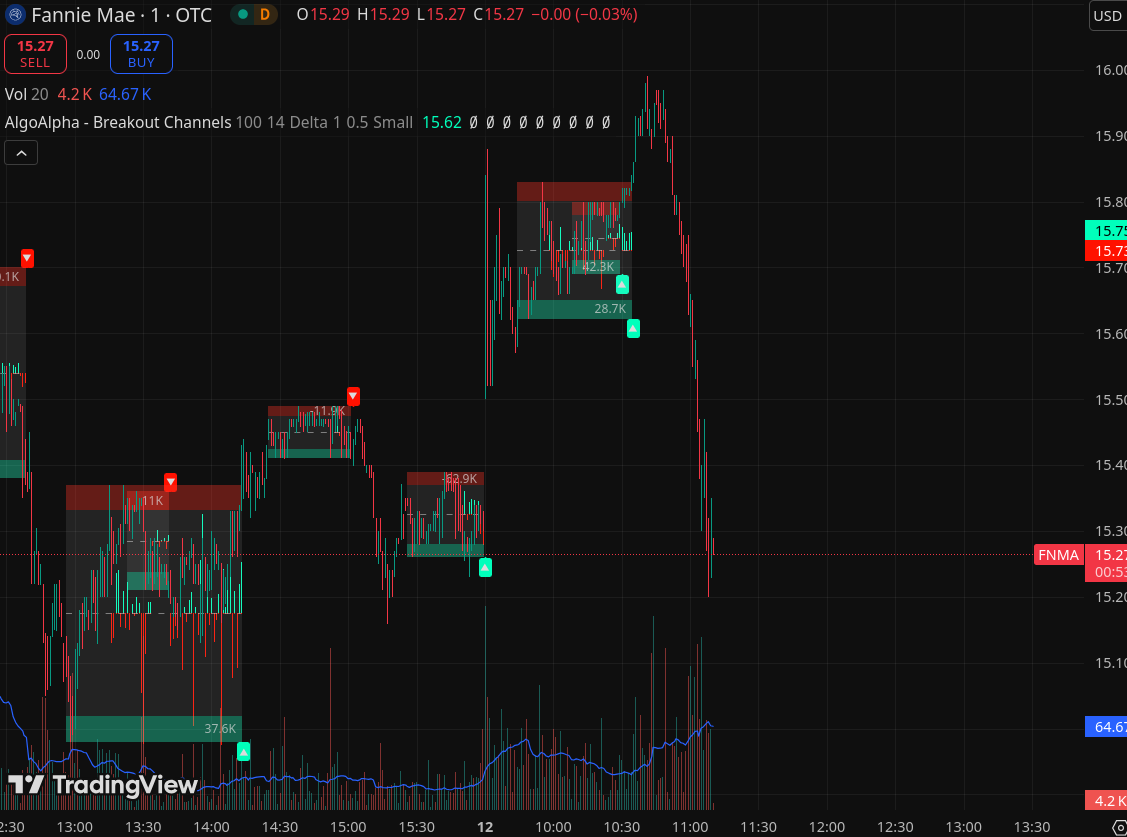Open the USD currency selector

point(1108,16)
